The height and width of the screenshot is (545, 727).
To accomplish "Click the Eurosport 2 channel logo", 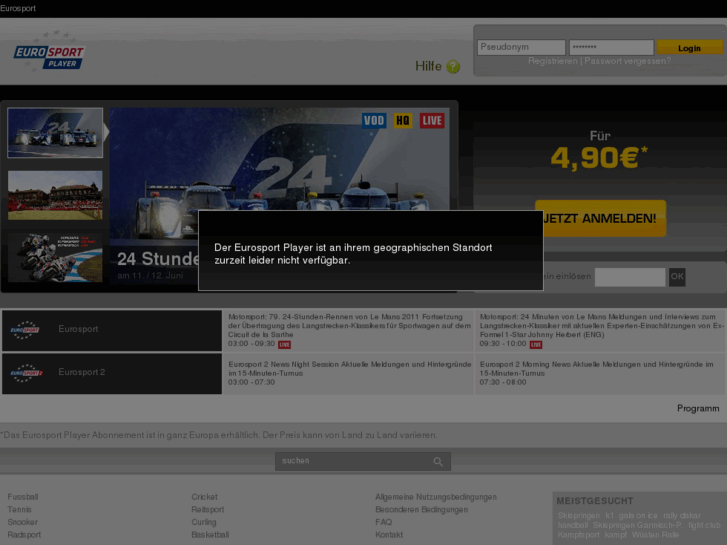I will (x=26, y=373).
